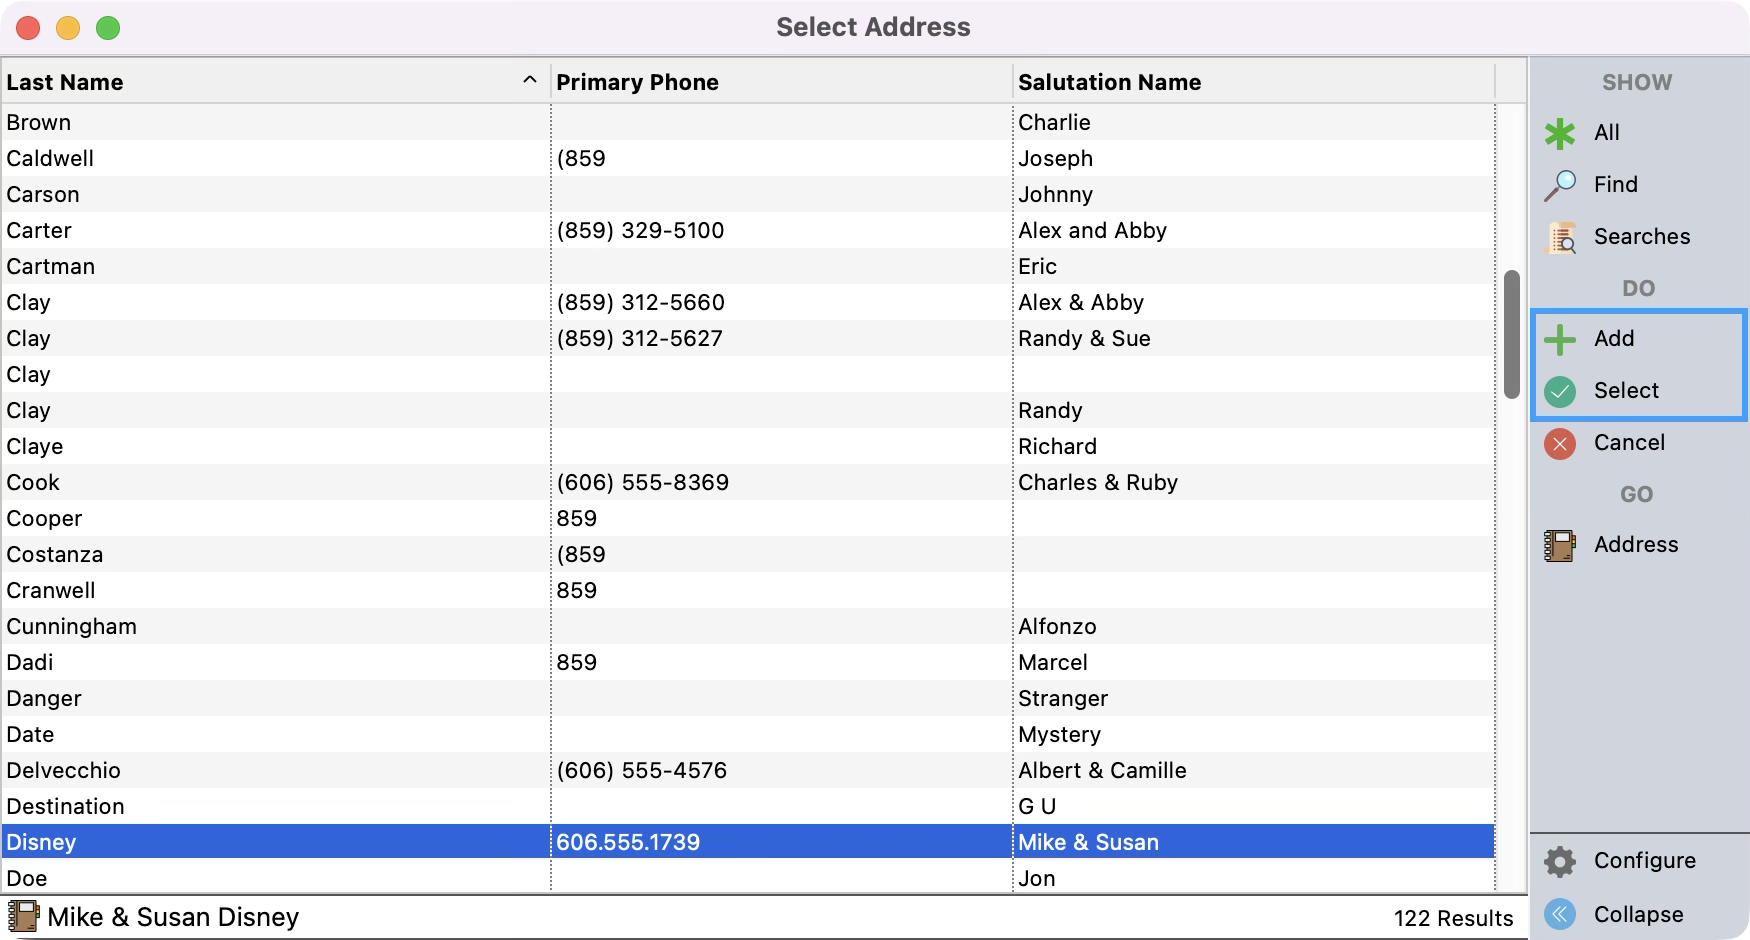
Task: Select the Cunningham row
Action: tap(748, 626)
